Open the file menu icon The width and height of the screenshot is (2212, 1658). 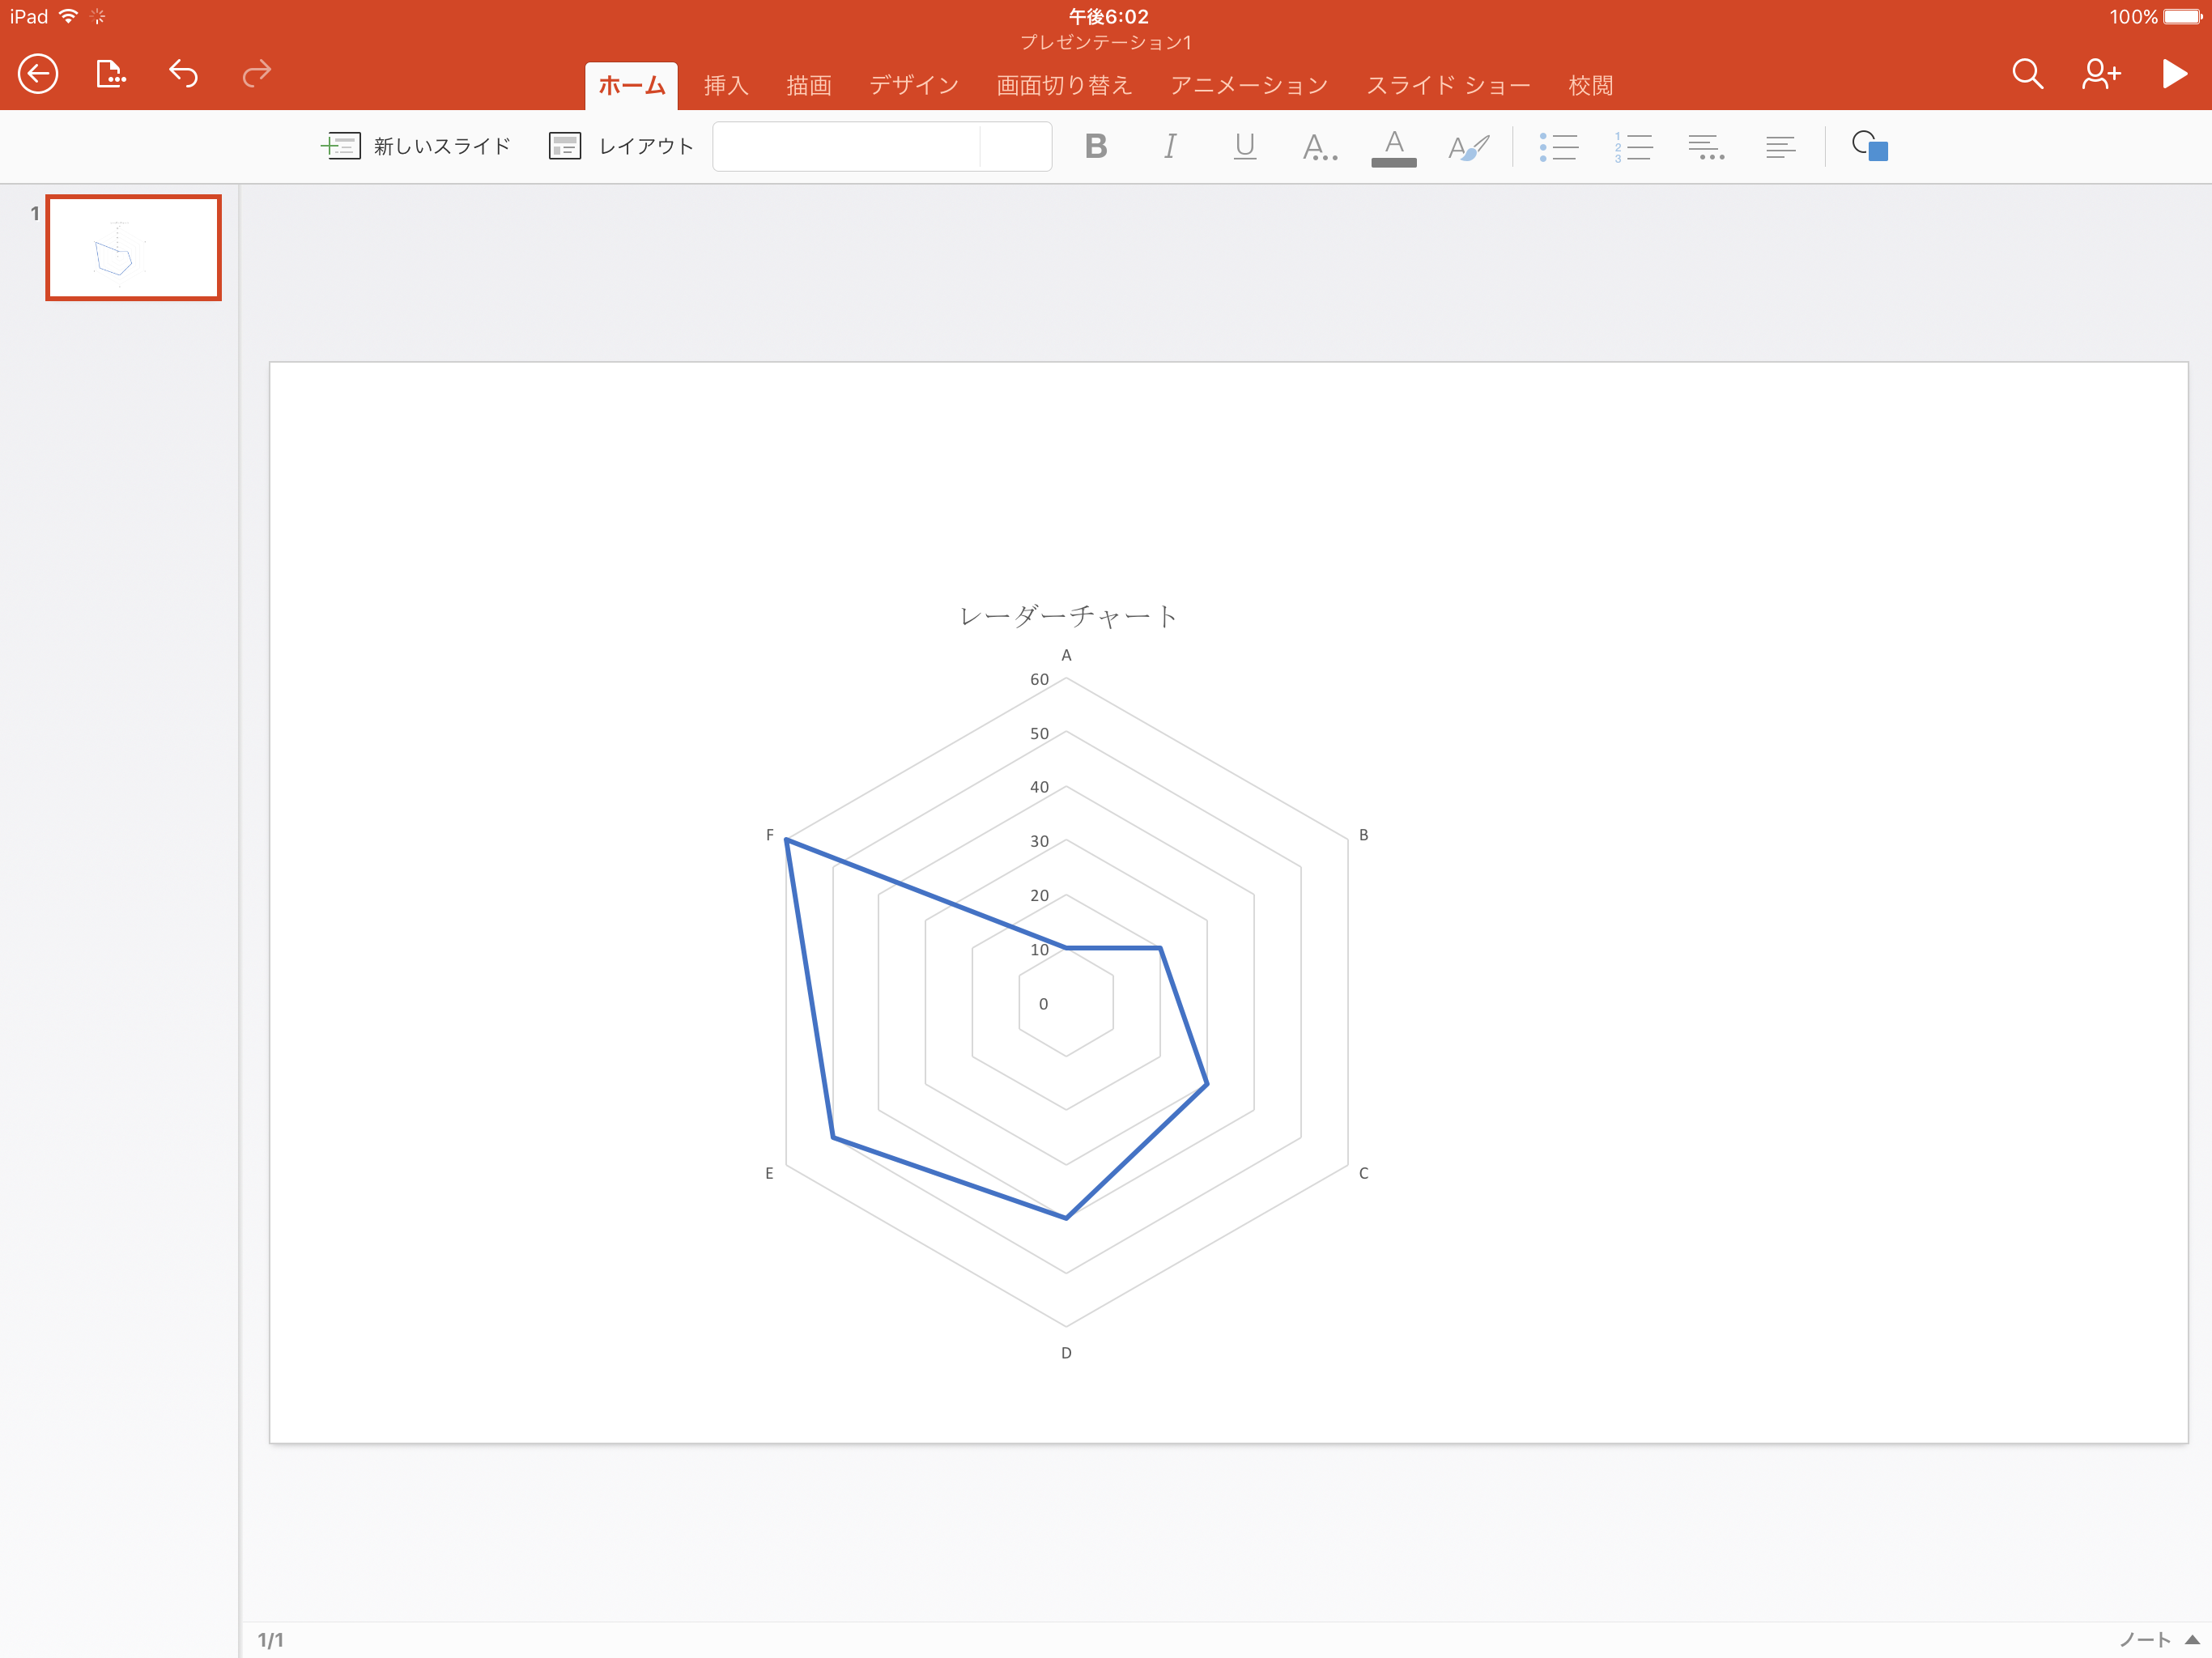click(110, 74)
